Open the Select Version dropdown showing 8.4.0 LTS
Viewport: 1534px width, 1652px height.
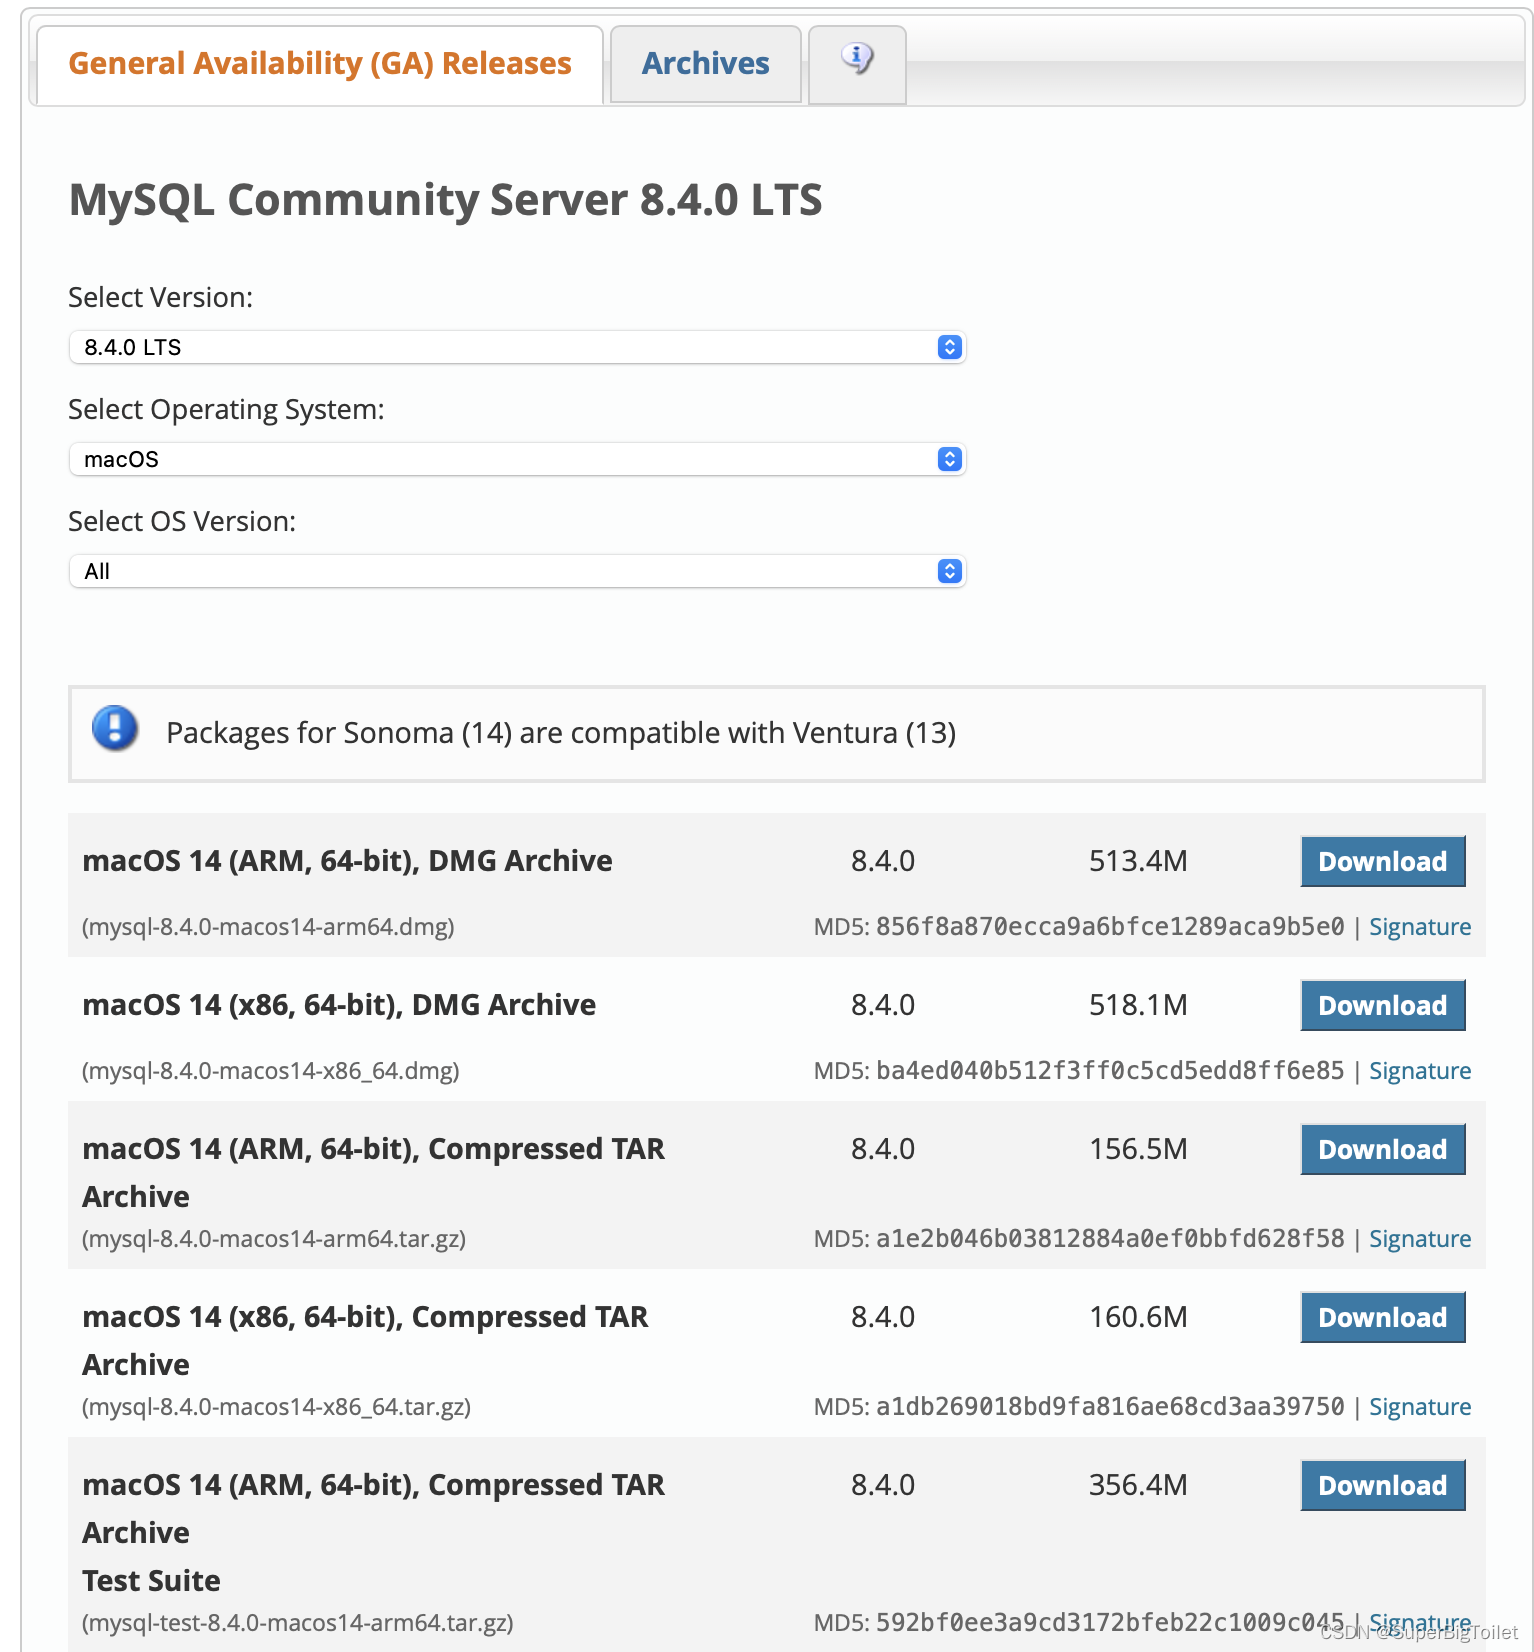click(517, 347)
